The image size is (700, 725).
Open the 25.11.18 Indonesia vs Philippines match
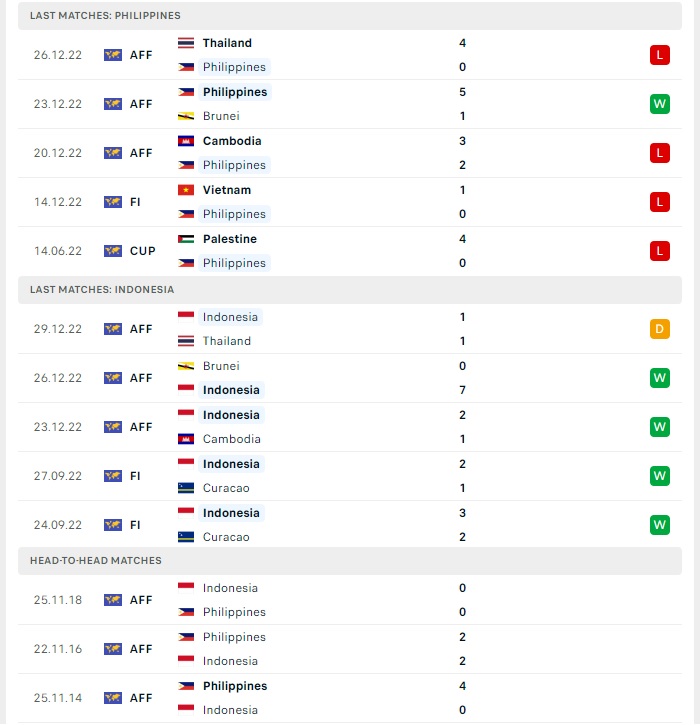[350, 600]
